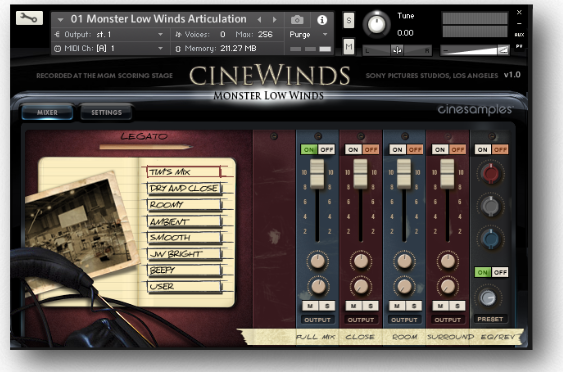The width and height of the screenshot is (563, 372).
Task: Click the upper knob of Surround channel
Action: [448, 261]
